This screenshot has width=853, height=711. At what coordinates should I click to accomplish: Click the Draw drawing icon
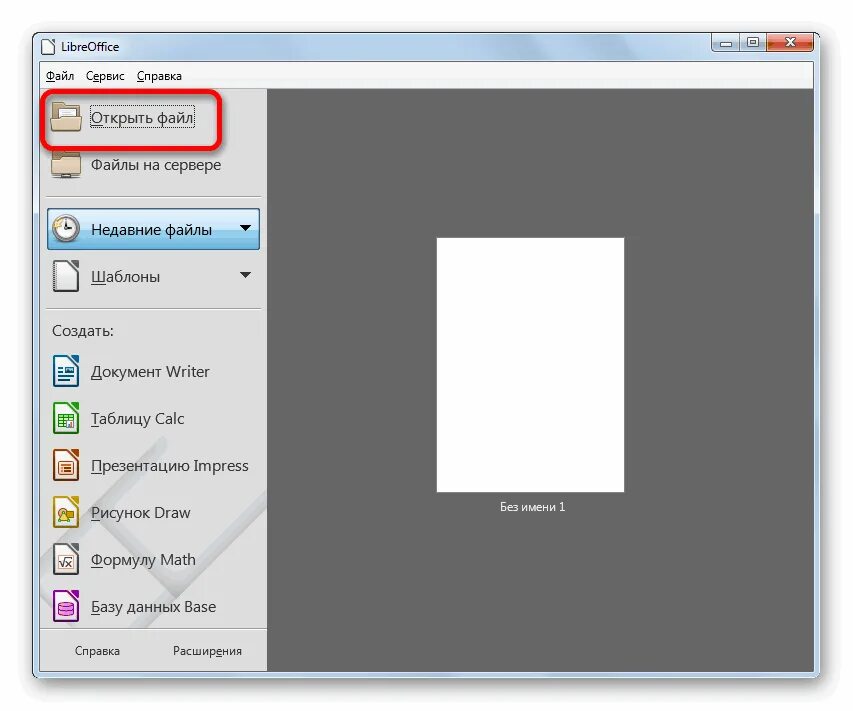point(66,512)
